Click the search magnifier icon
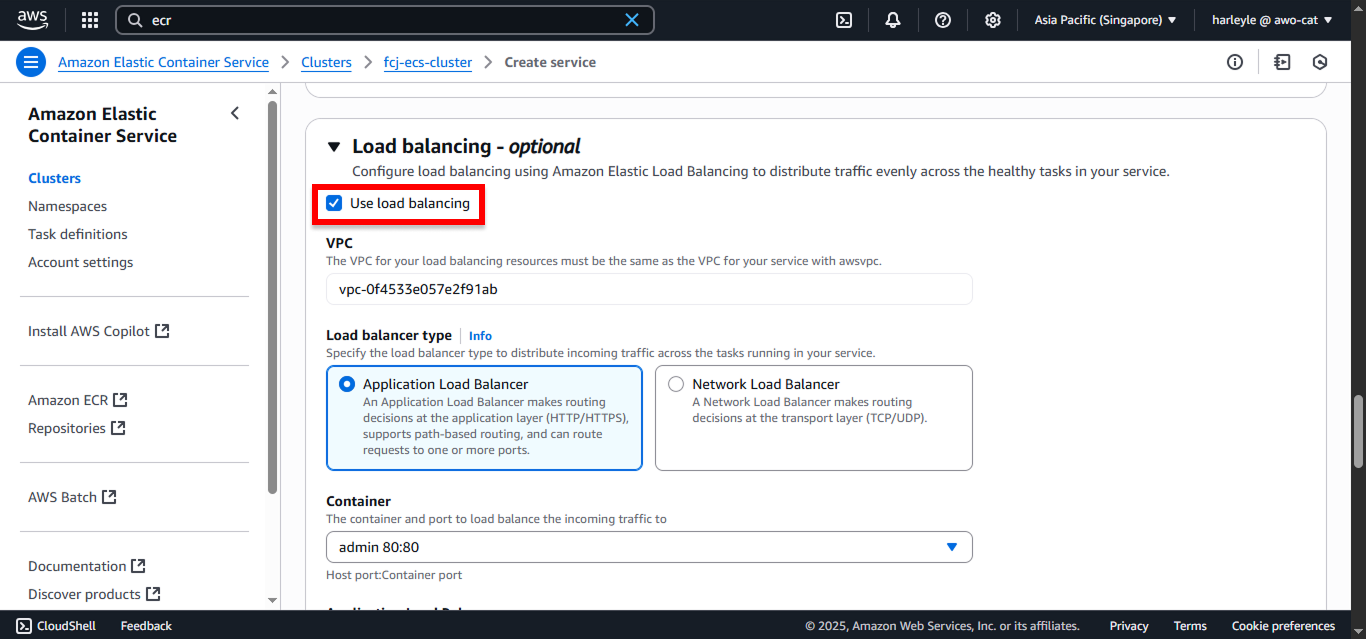 [x=135, y=20]
